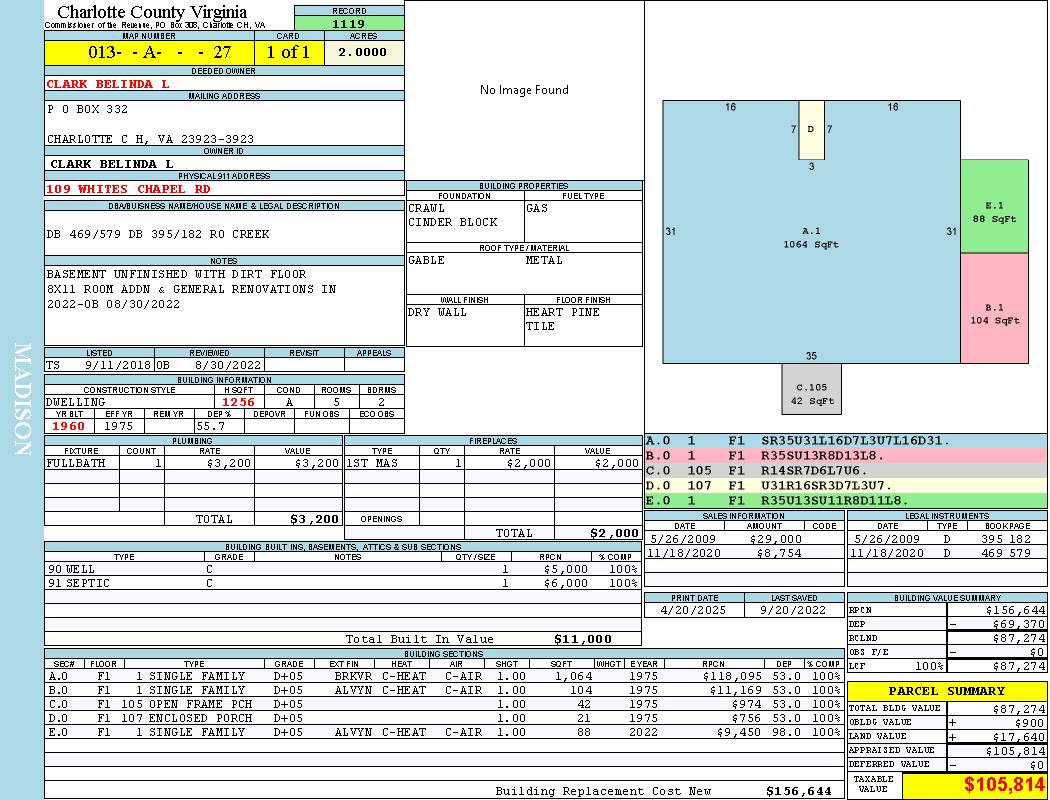Image resolution: width=1050 pixels, height=800 pixels.
Task: Click the yellow Parcel Summary header
Action: [947, 691]
